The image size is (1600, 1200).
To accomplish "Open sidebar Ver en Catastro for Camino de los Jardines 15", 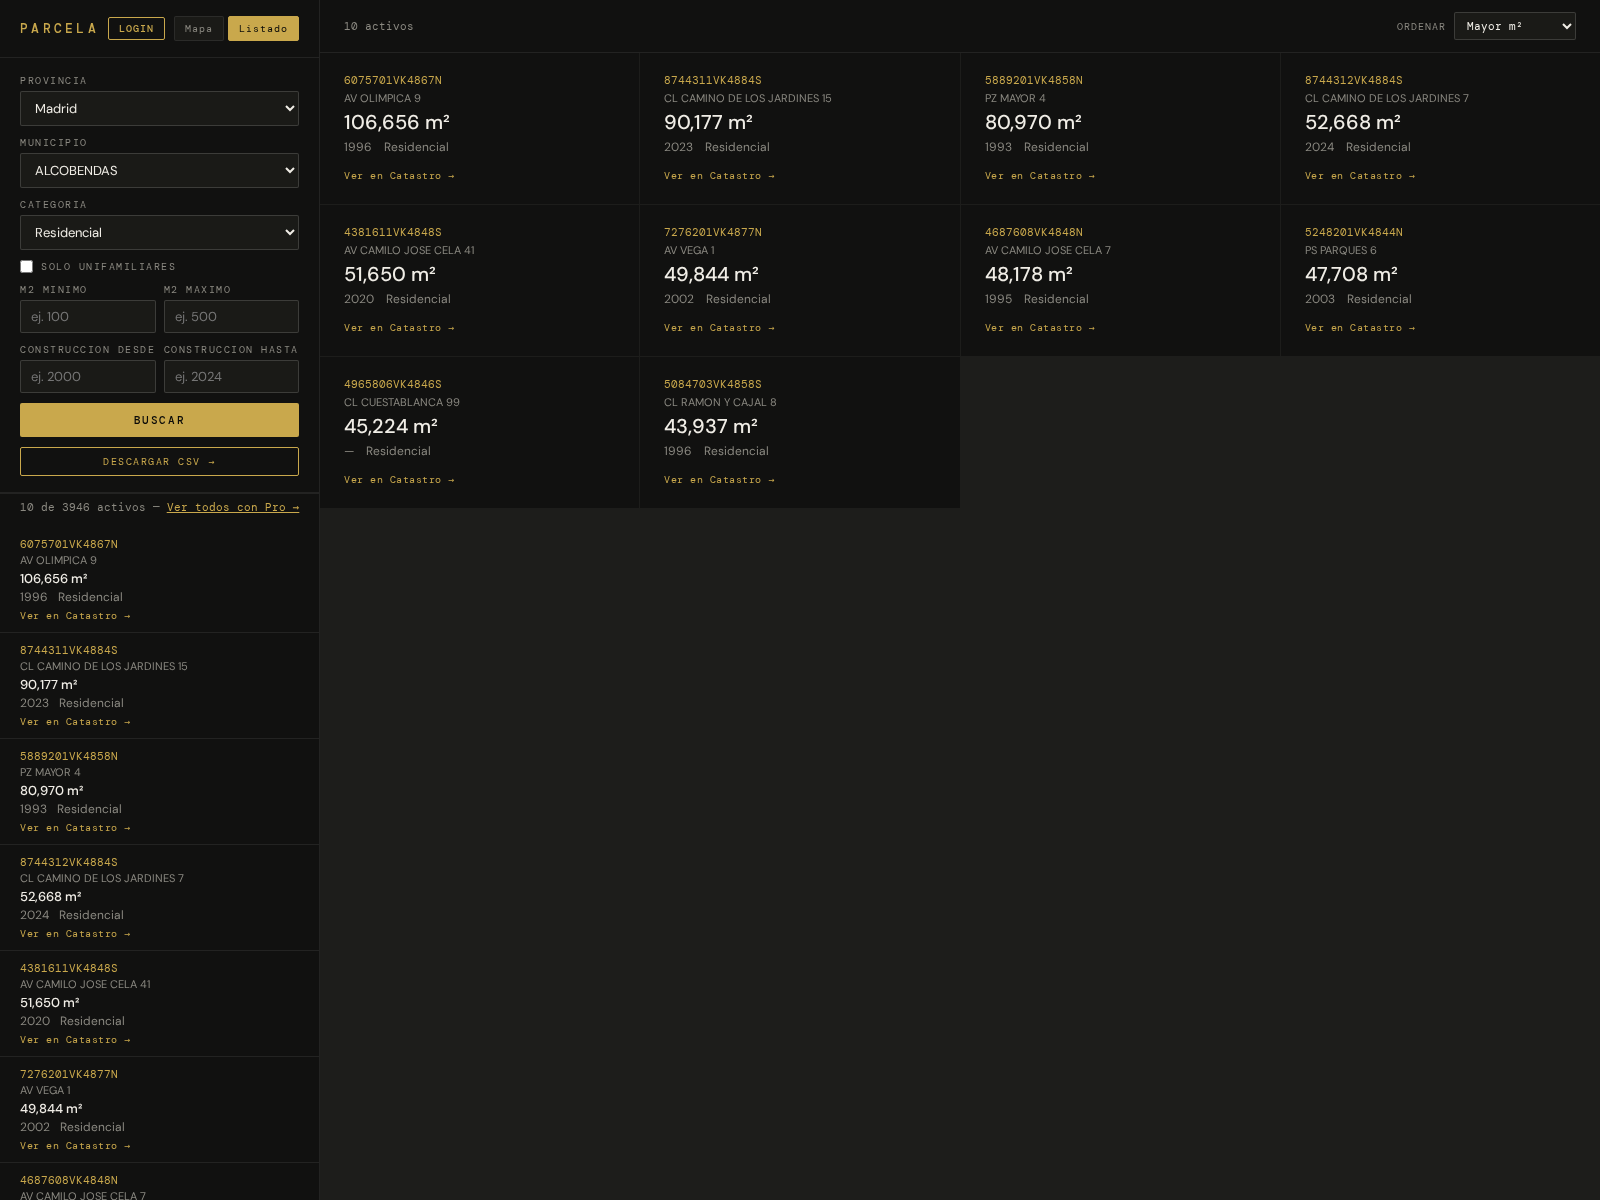I will pos(75,722).
